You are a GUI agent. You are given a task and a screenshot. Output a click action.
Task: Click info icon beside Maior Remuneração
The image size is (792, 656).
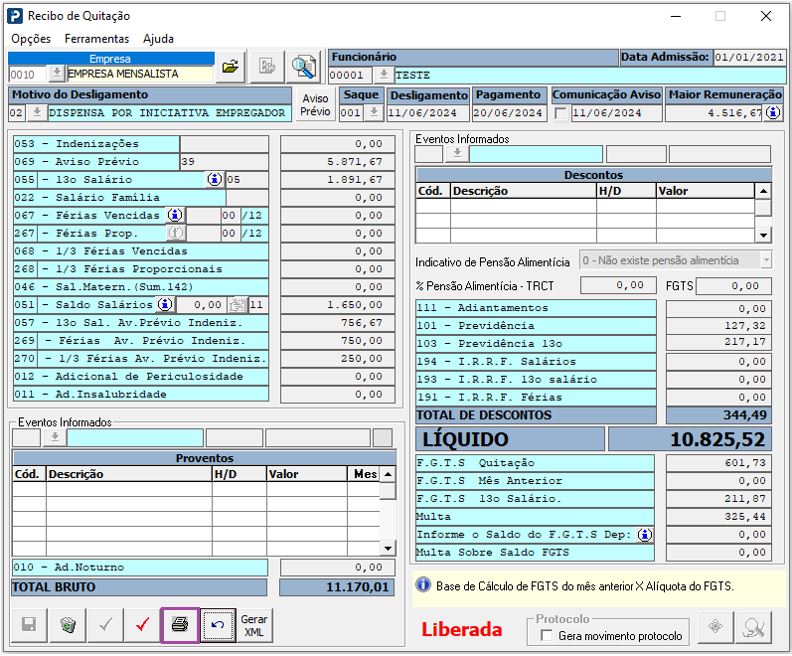[773, 112]
